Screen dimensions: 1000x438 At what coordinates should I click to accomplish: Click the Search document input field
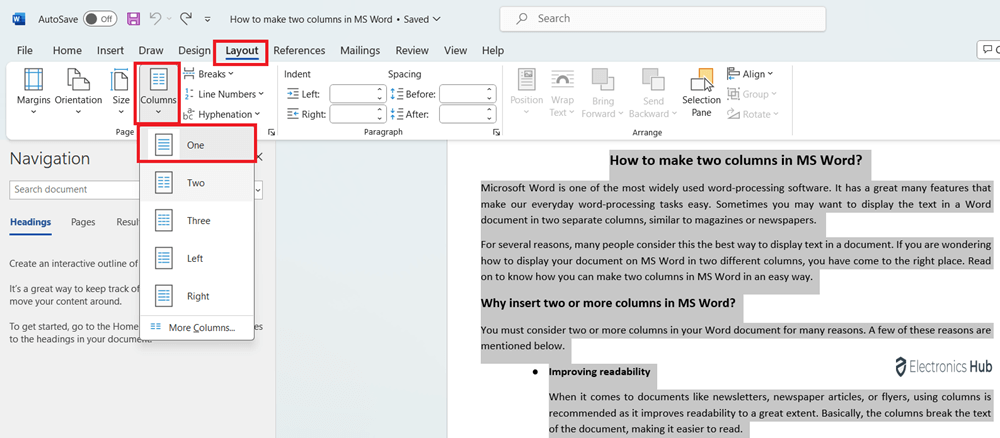(x=70, y=189)
